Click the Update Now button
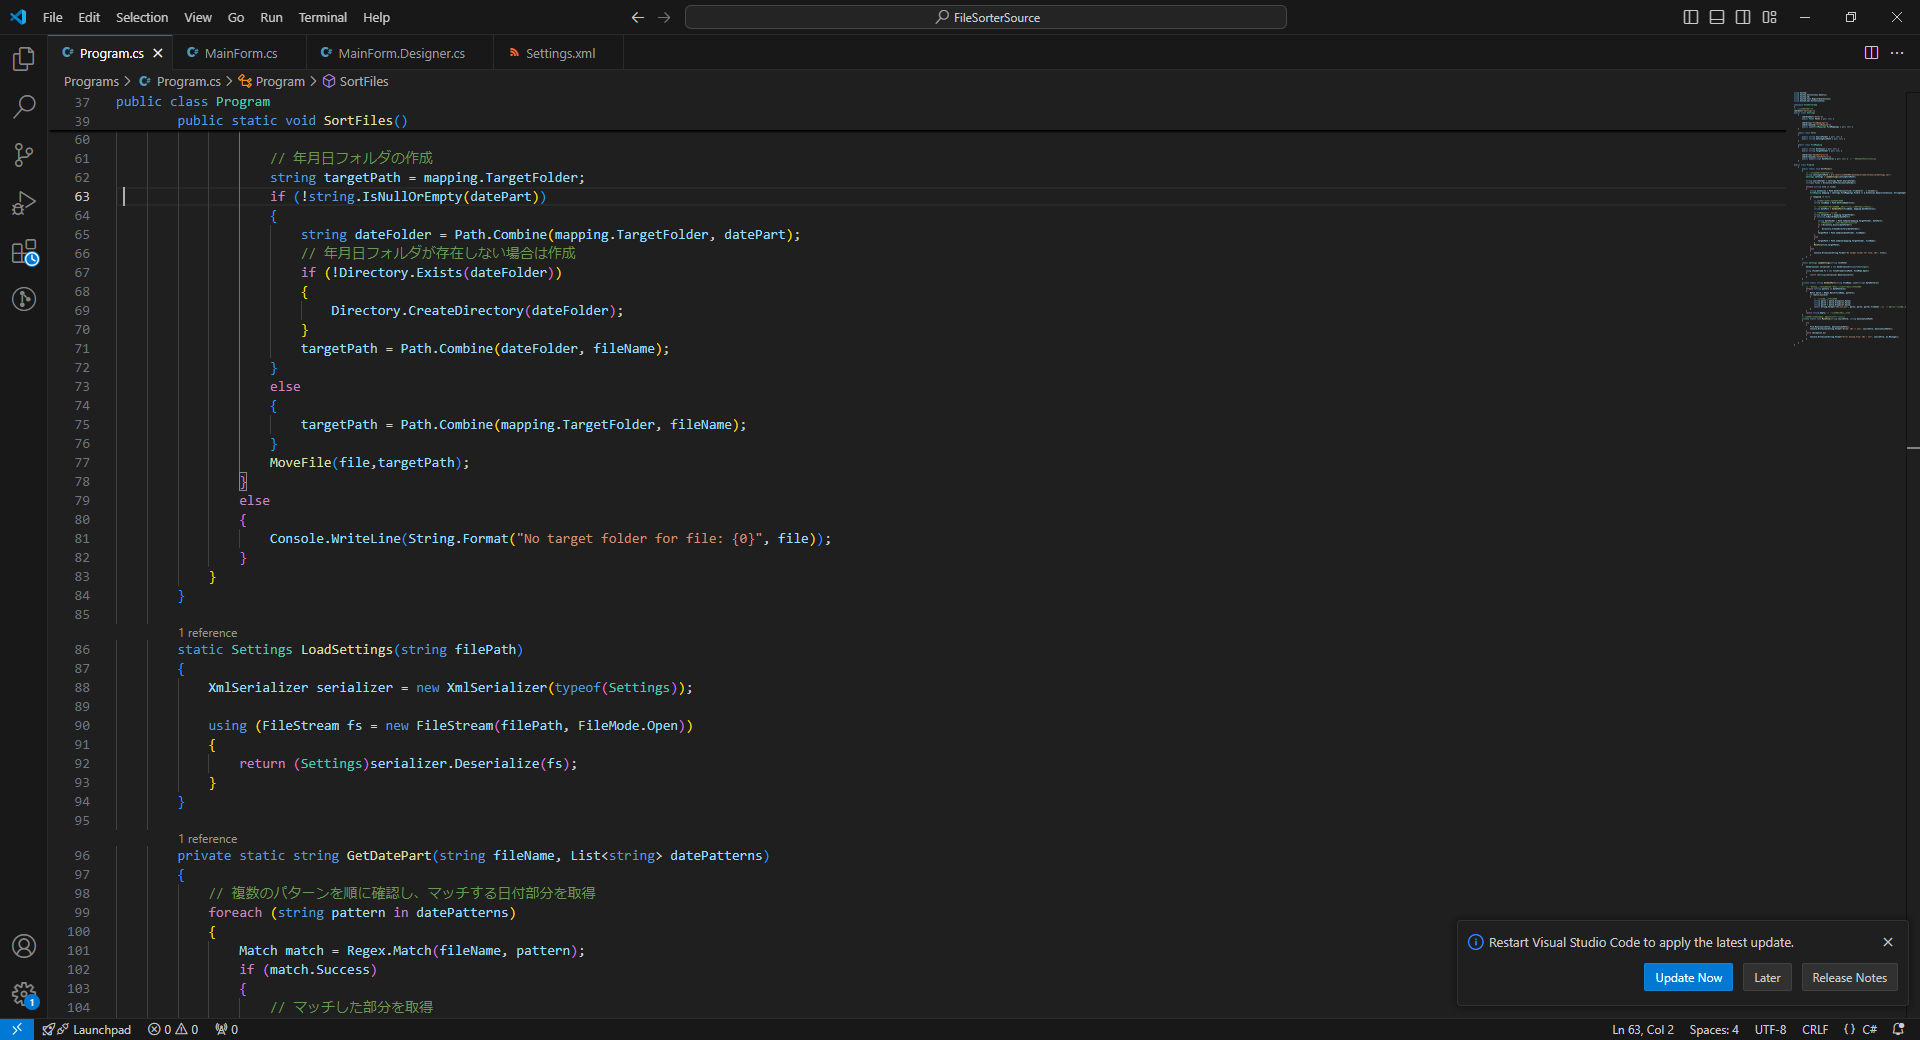1920x1040 pixels. 1688,978
